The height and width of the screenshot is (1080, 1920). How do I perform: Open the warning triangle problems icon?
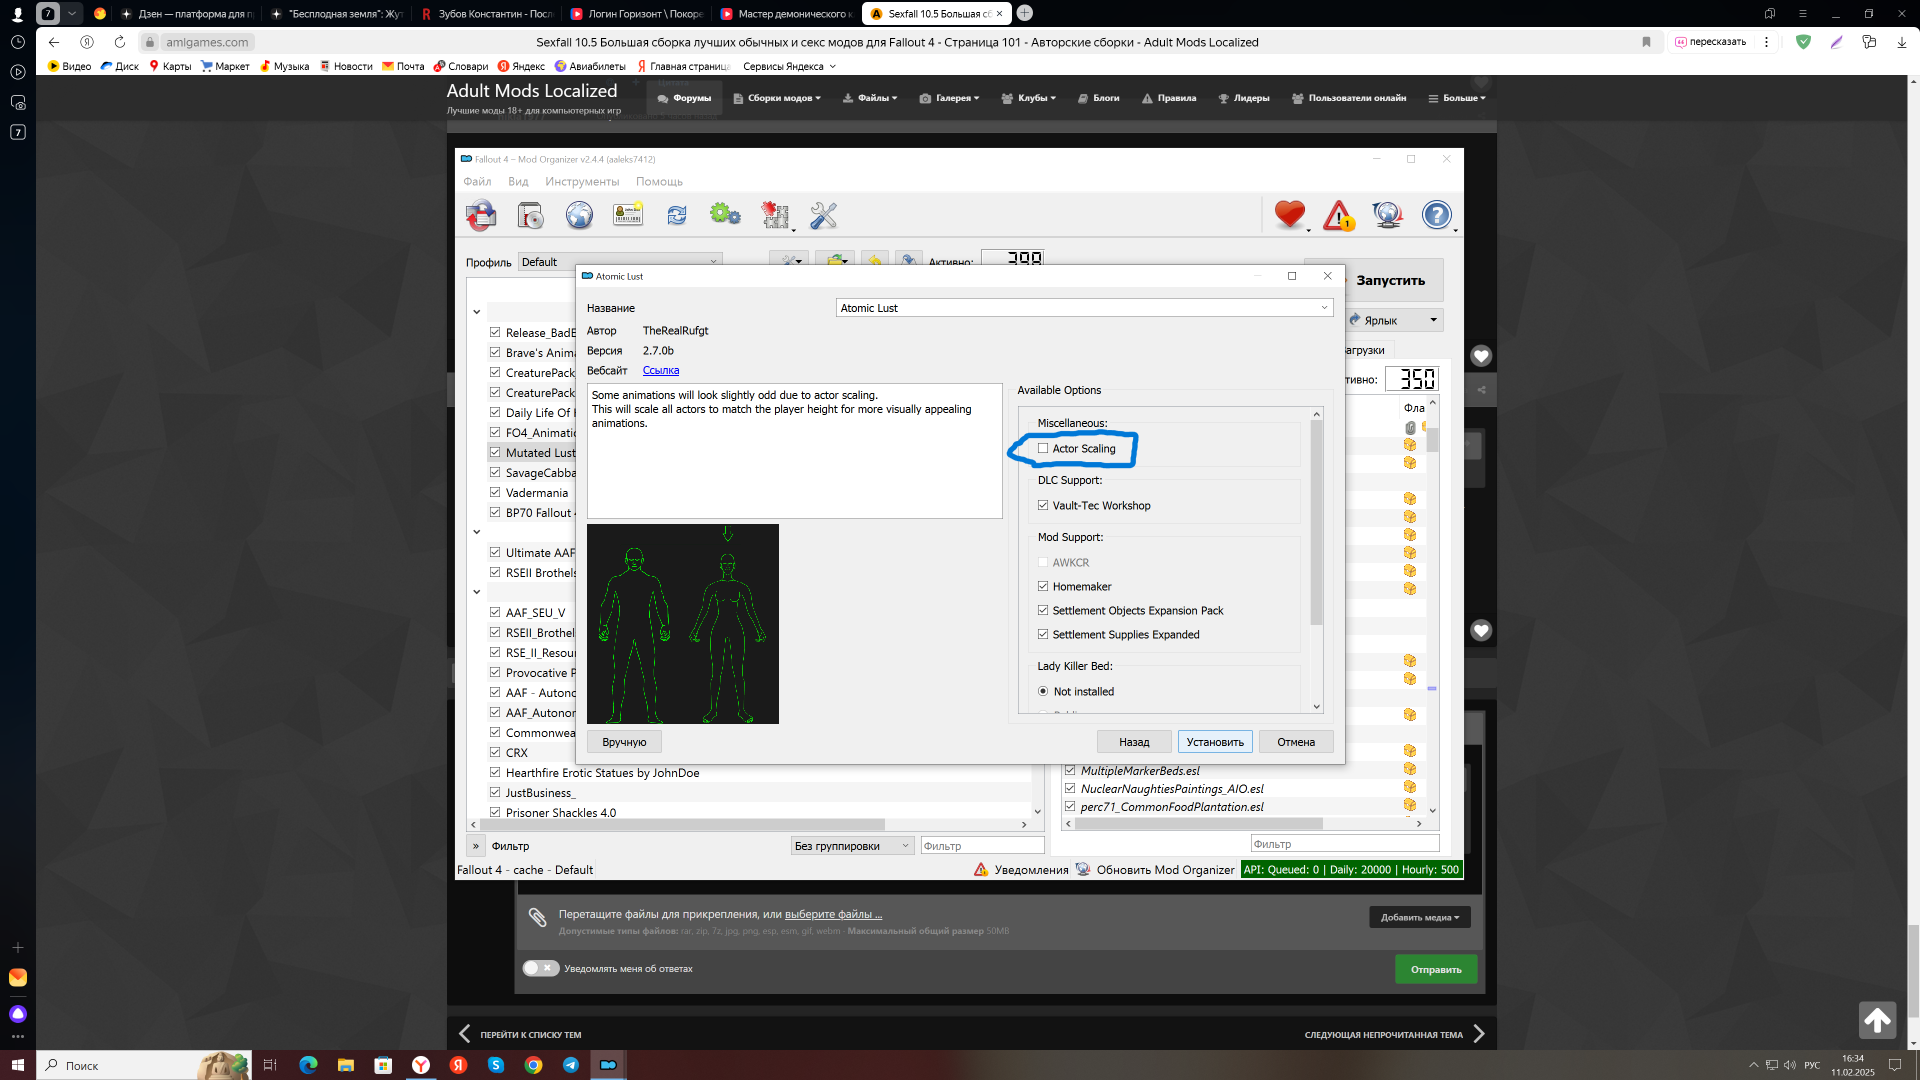1338,215
